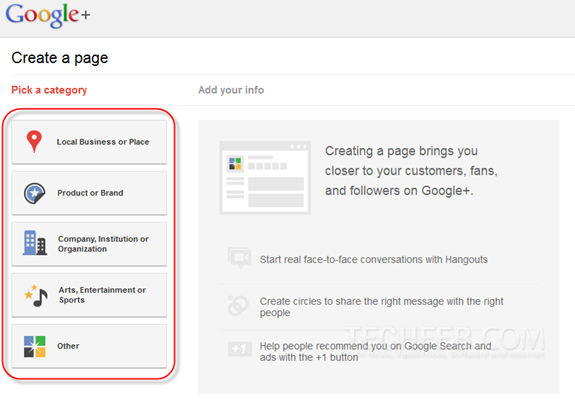Click the Create a page heading
The height and width of the screenshot is (404, 575).
click(x=60, y=58)
